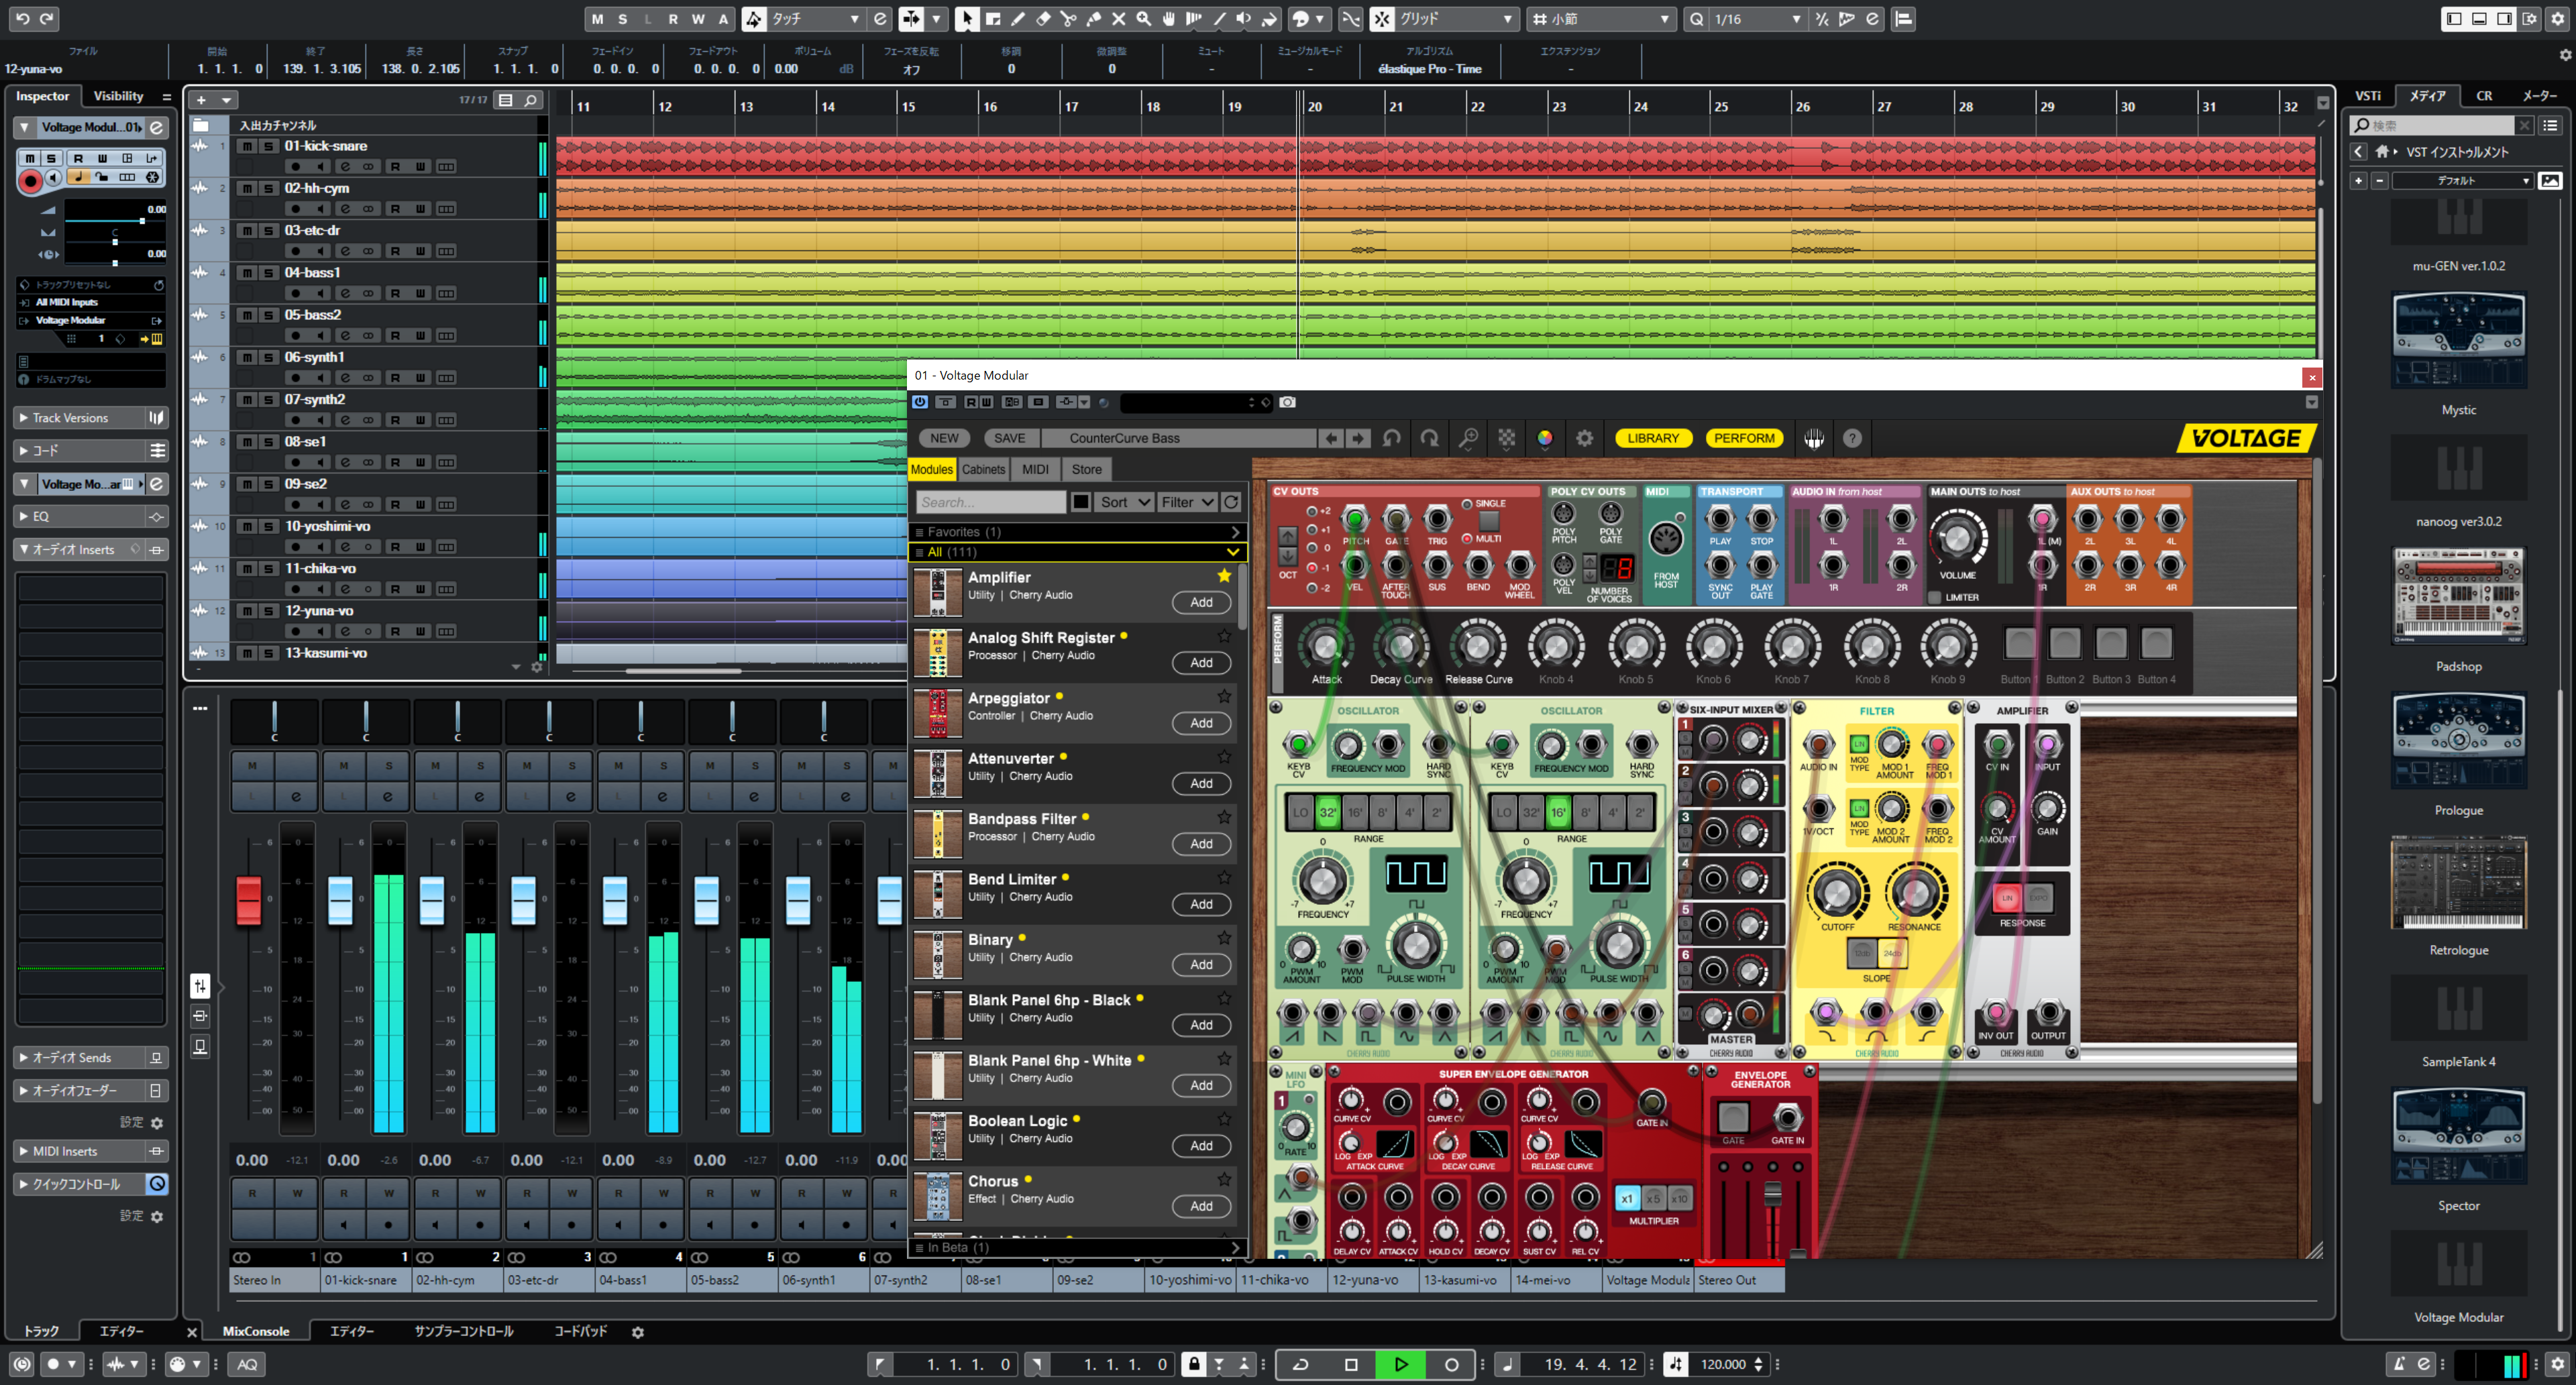Add the Arpeggiator module
The height and width of the screenshot is (1385, 2576).
click(1201, 723)
